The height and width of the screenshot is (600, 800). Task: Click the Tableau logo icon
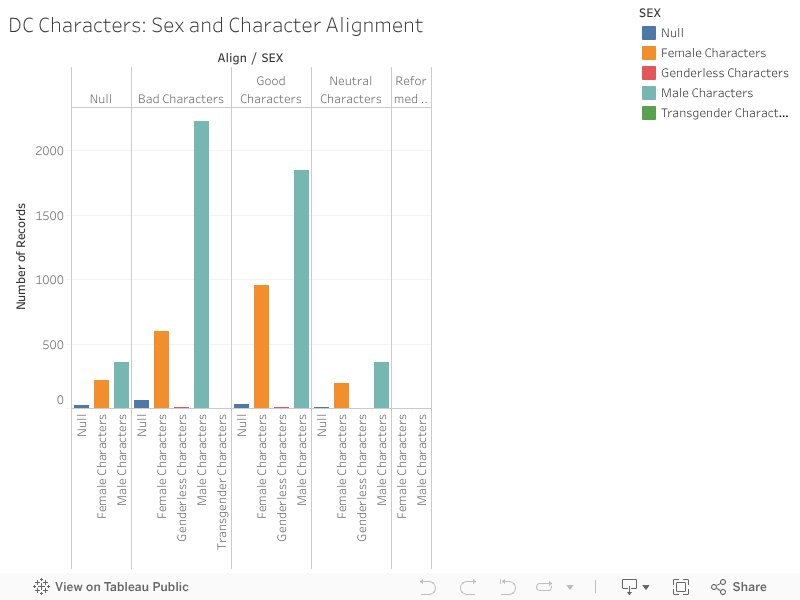coord(42,587)
